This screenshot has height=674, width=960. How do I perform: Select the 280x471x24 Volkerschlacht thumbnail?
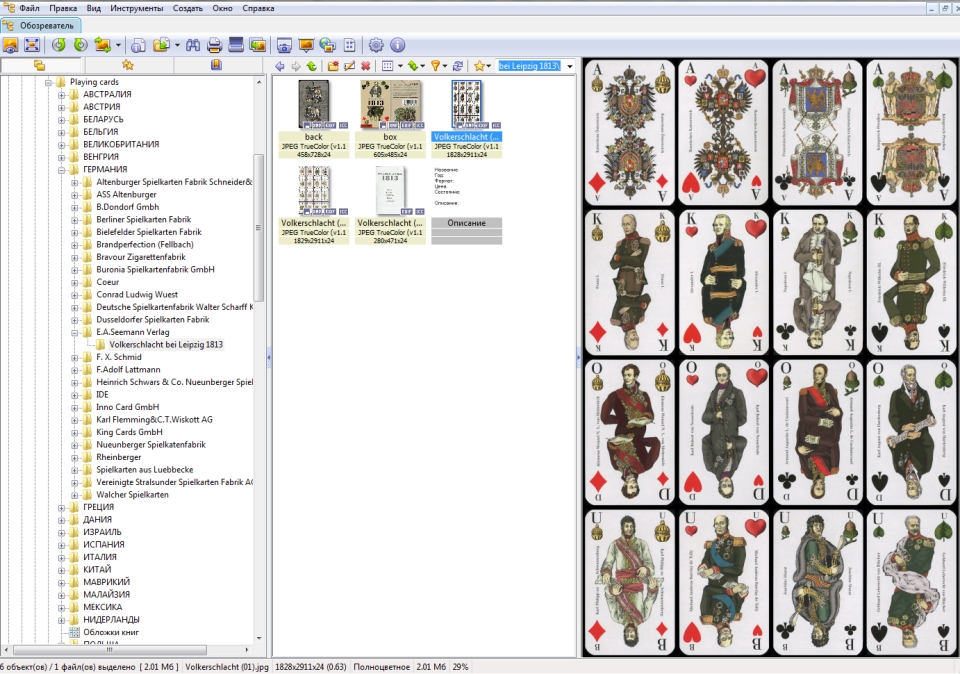pyautogui.click(x=390, y=204)
